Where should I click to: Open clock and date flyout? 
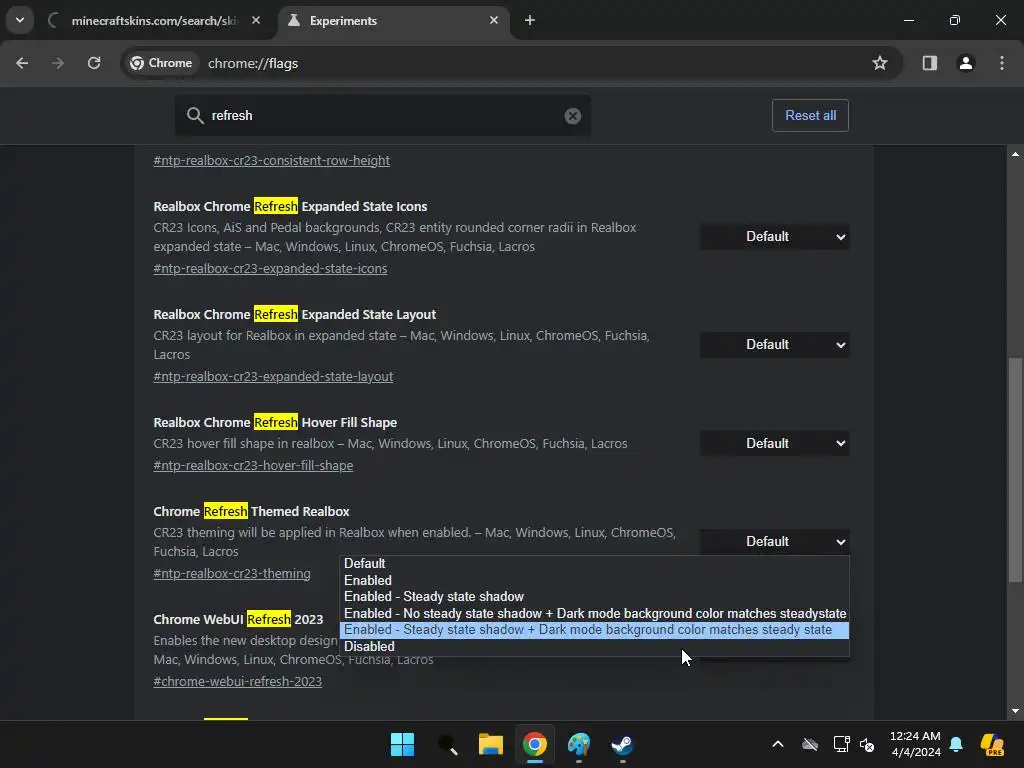(x=915, y=744)
